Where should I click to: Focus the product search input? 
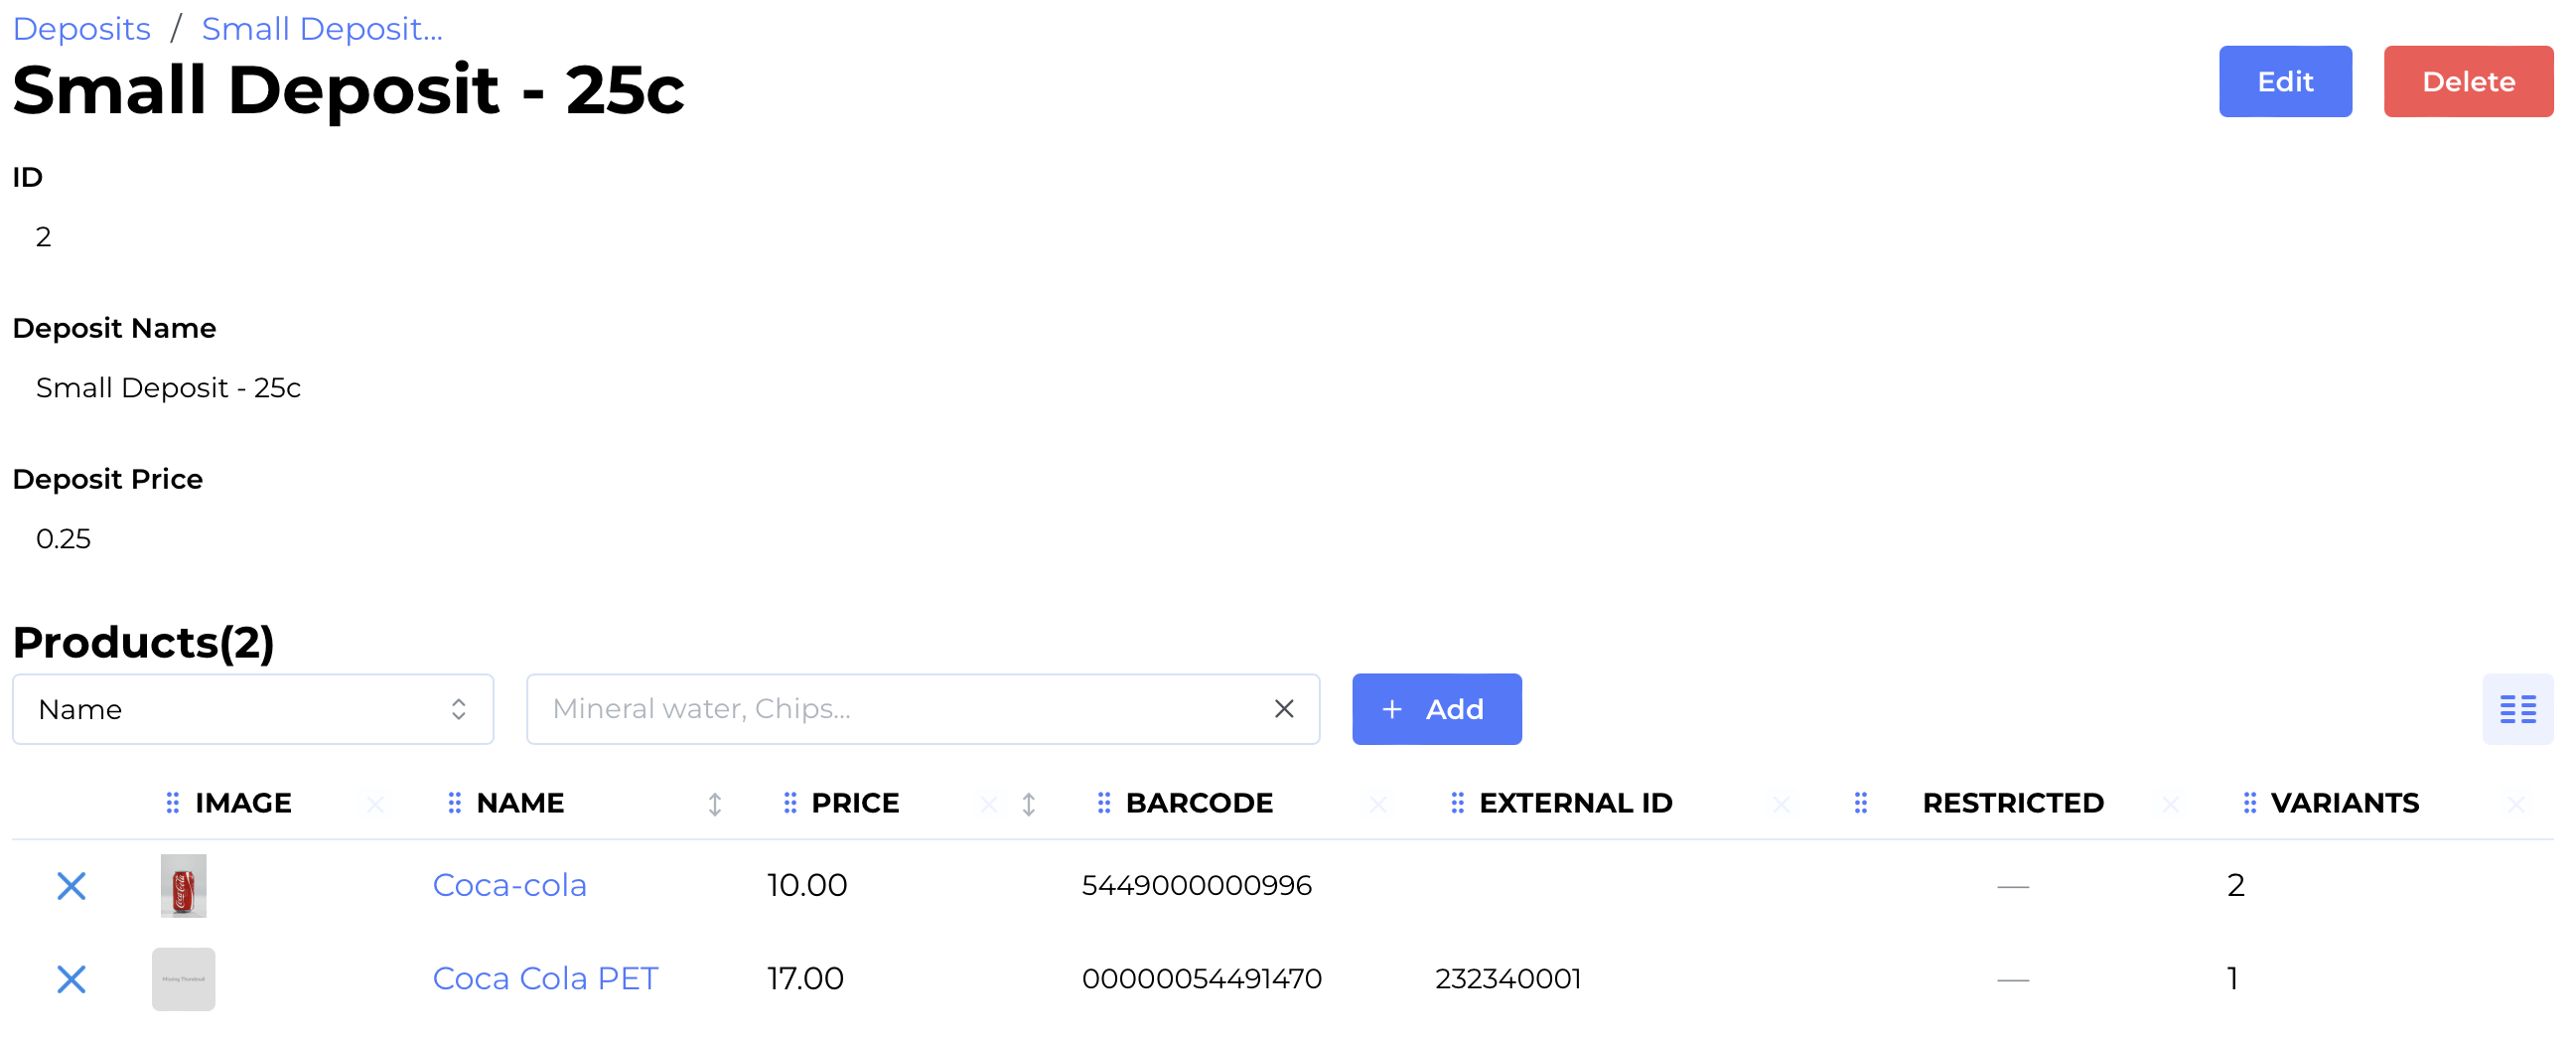[900, 709]
